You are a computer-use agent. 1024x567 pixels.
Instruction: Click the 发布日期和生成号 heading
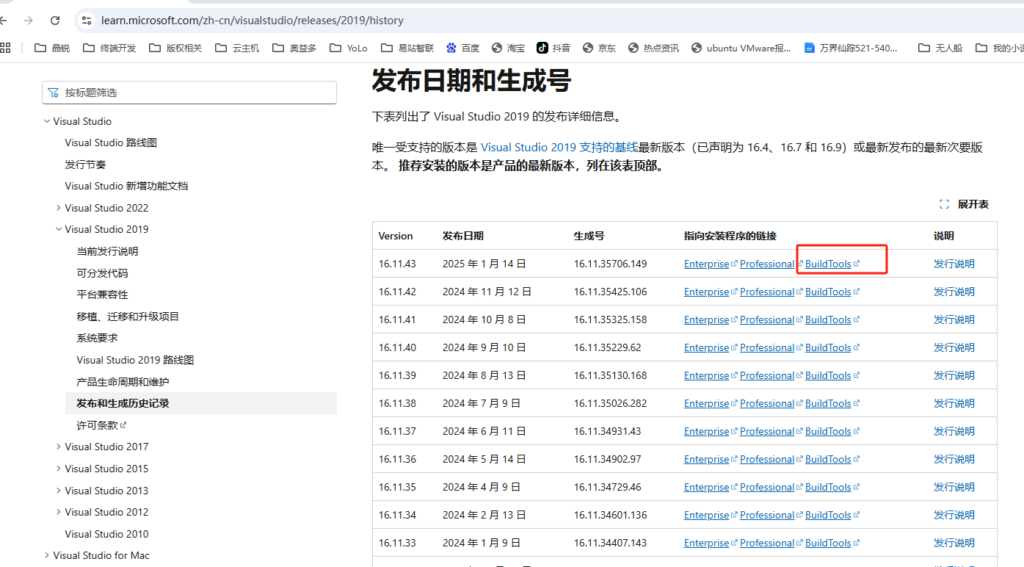(x=472, y=81)
